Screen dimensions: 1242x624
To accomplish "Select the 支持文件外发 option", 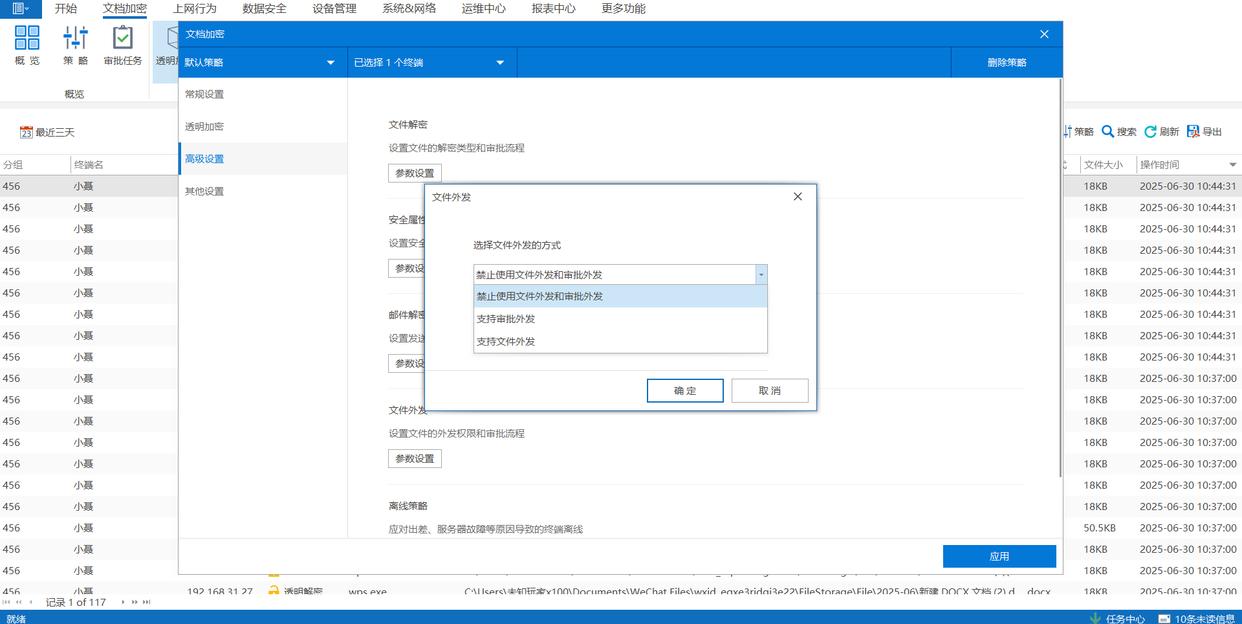I will pos(506,341).
